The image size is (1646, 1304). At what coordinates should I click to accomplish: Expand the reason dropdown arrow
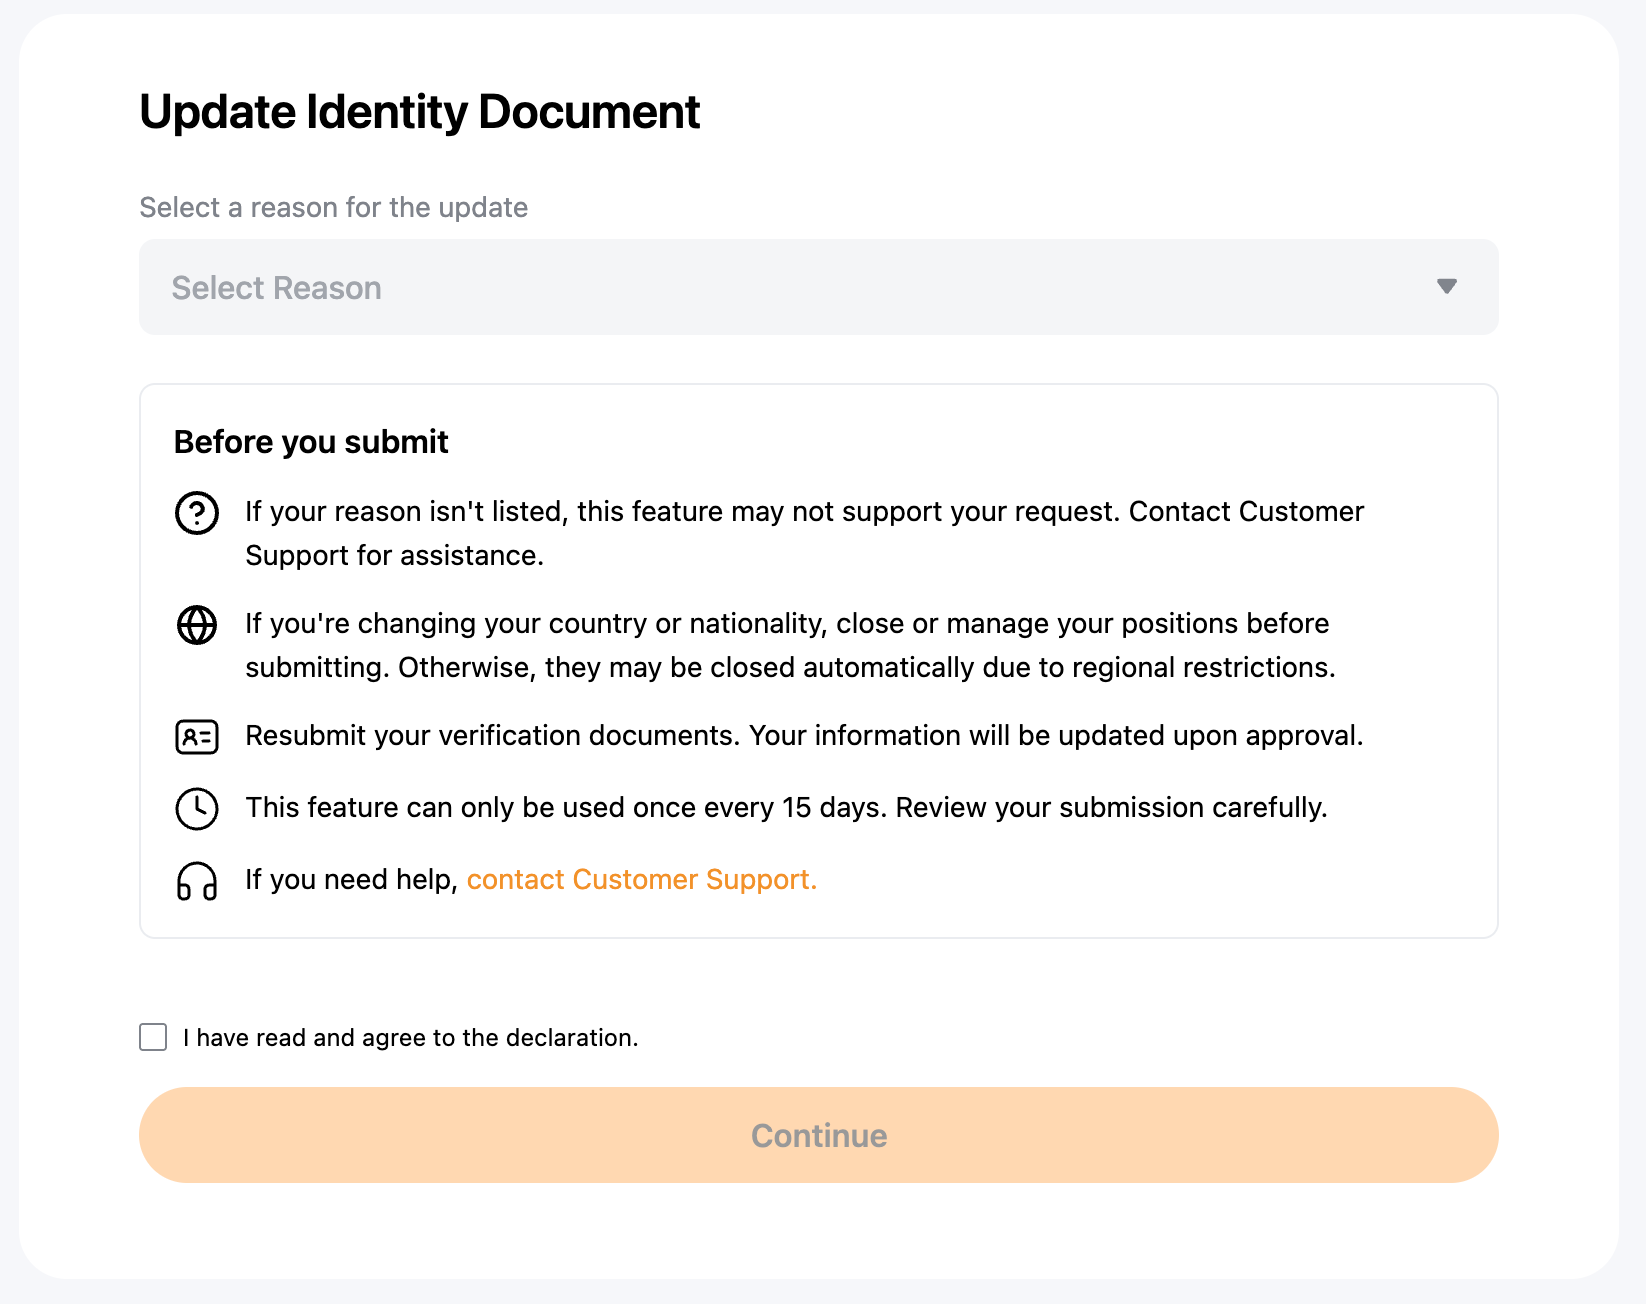coord(1446,287)
